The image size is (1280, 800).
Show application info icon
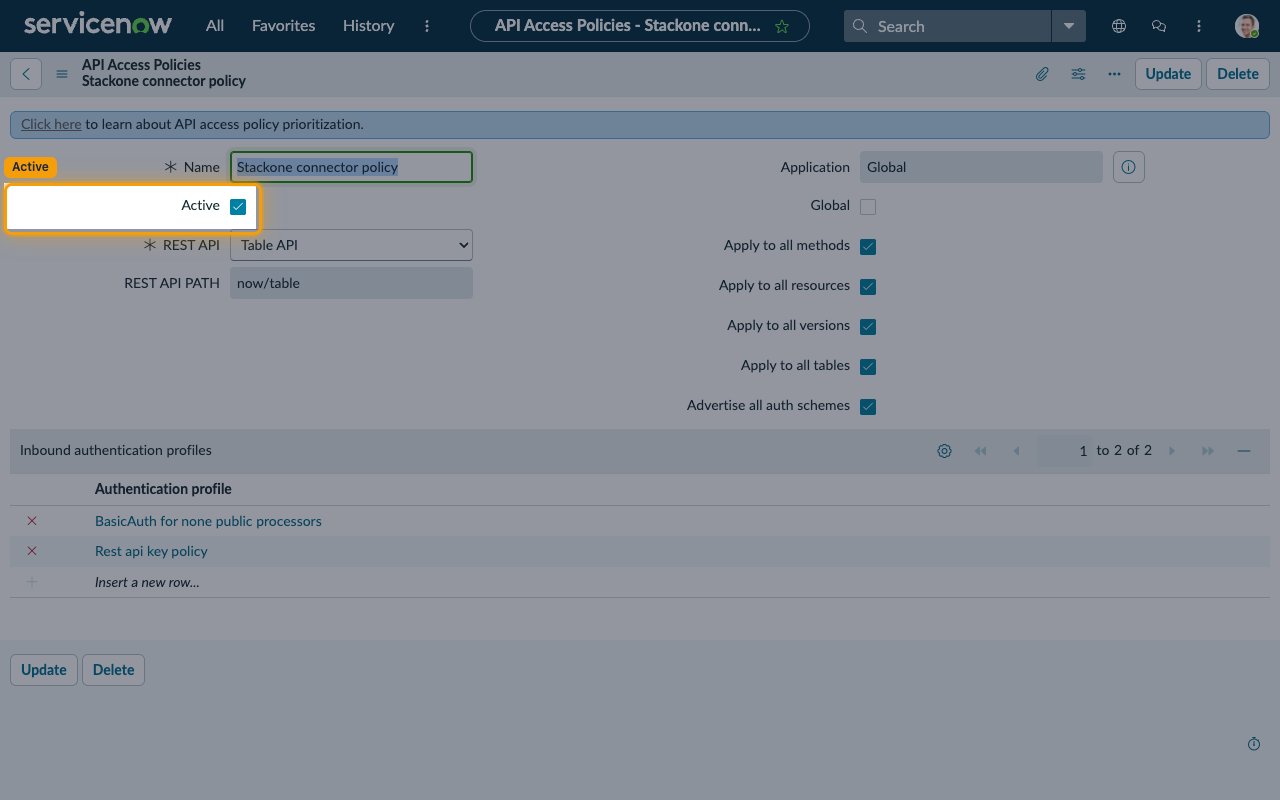click(x=1129, y=167)
